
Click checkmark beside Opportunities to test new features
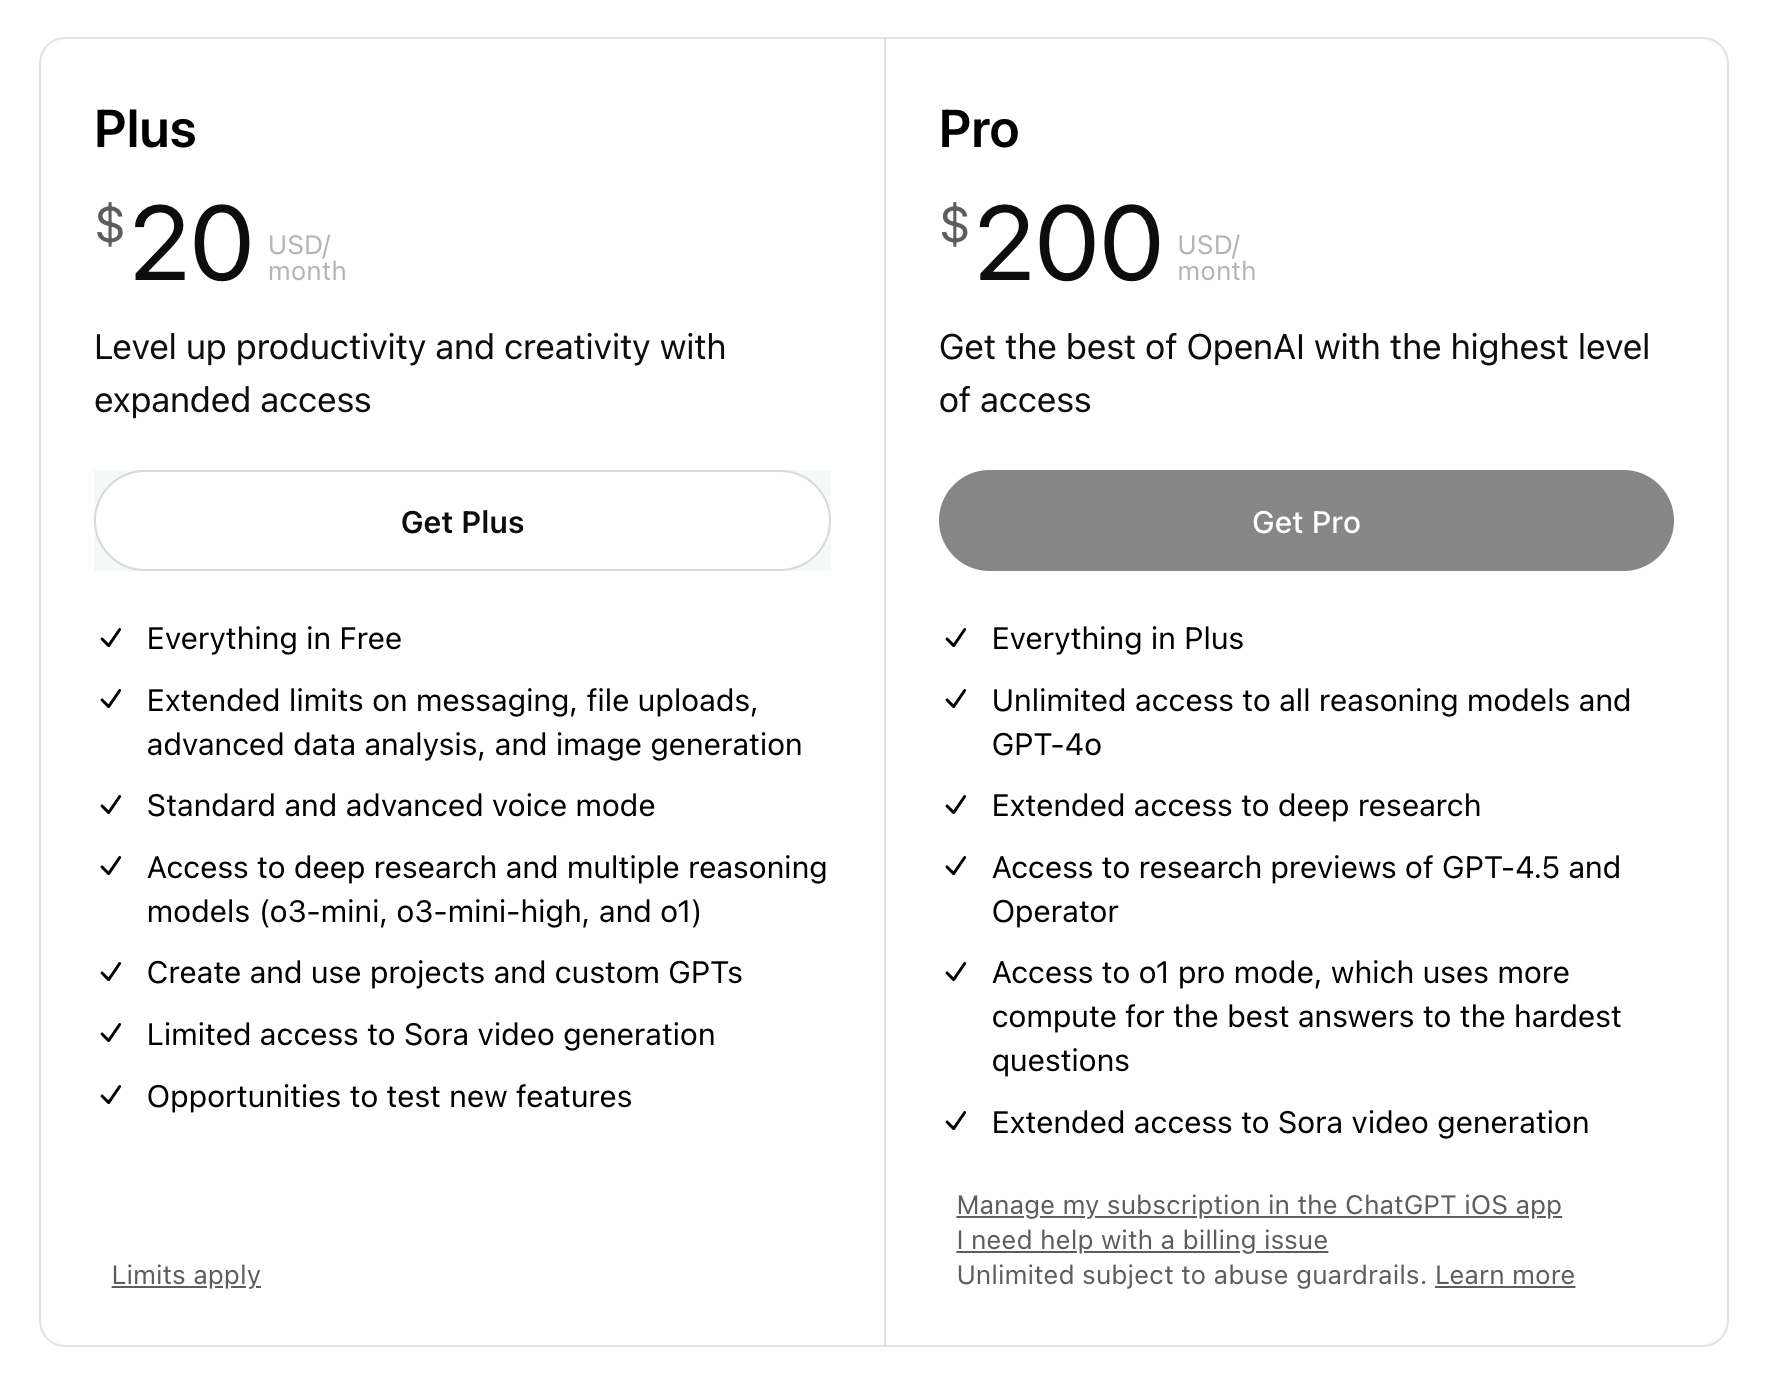click(111, 1096)
